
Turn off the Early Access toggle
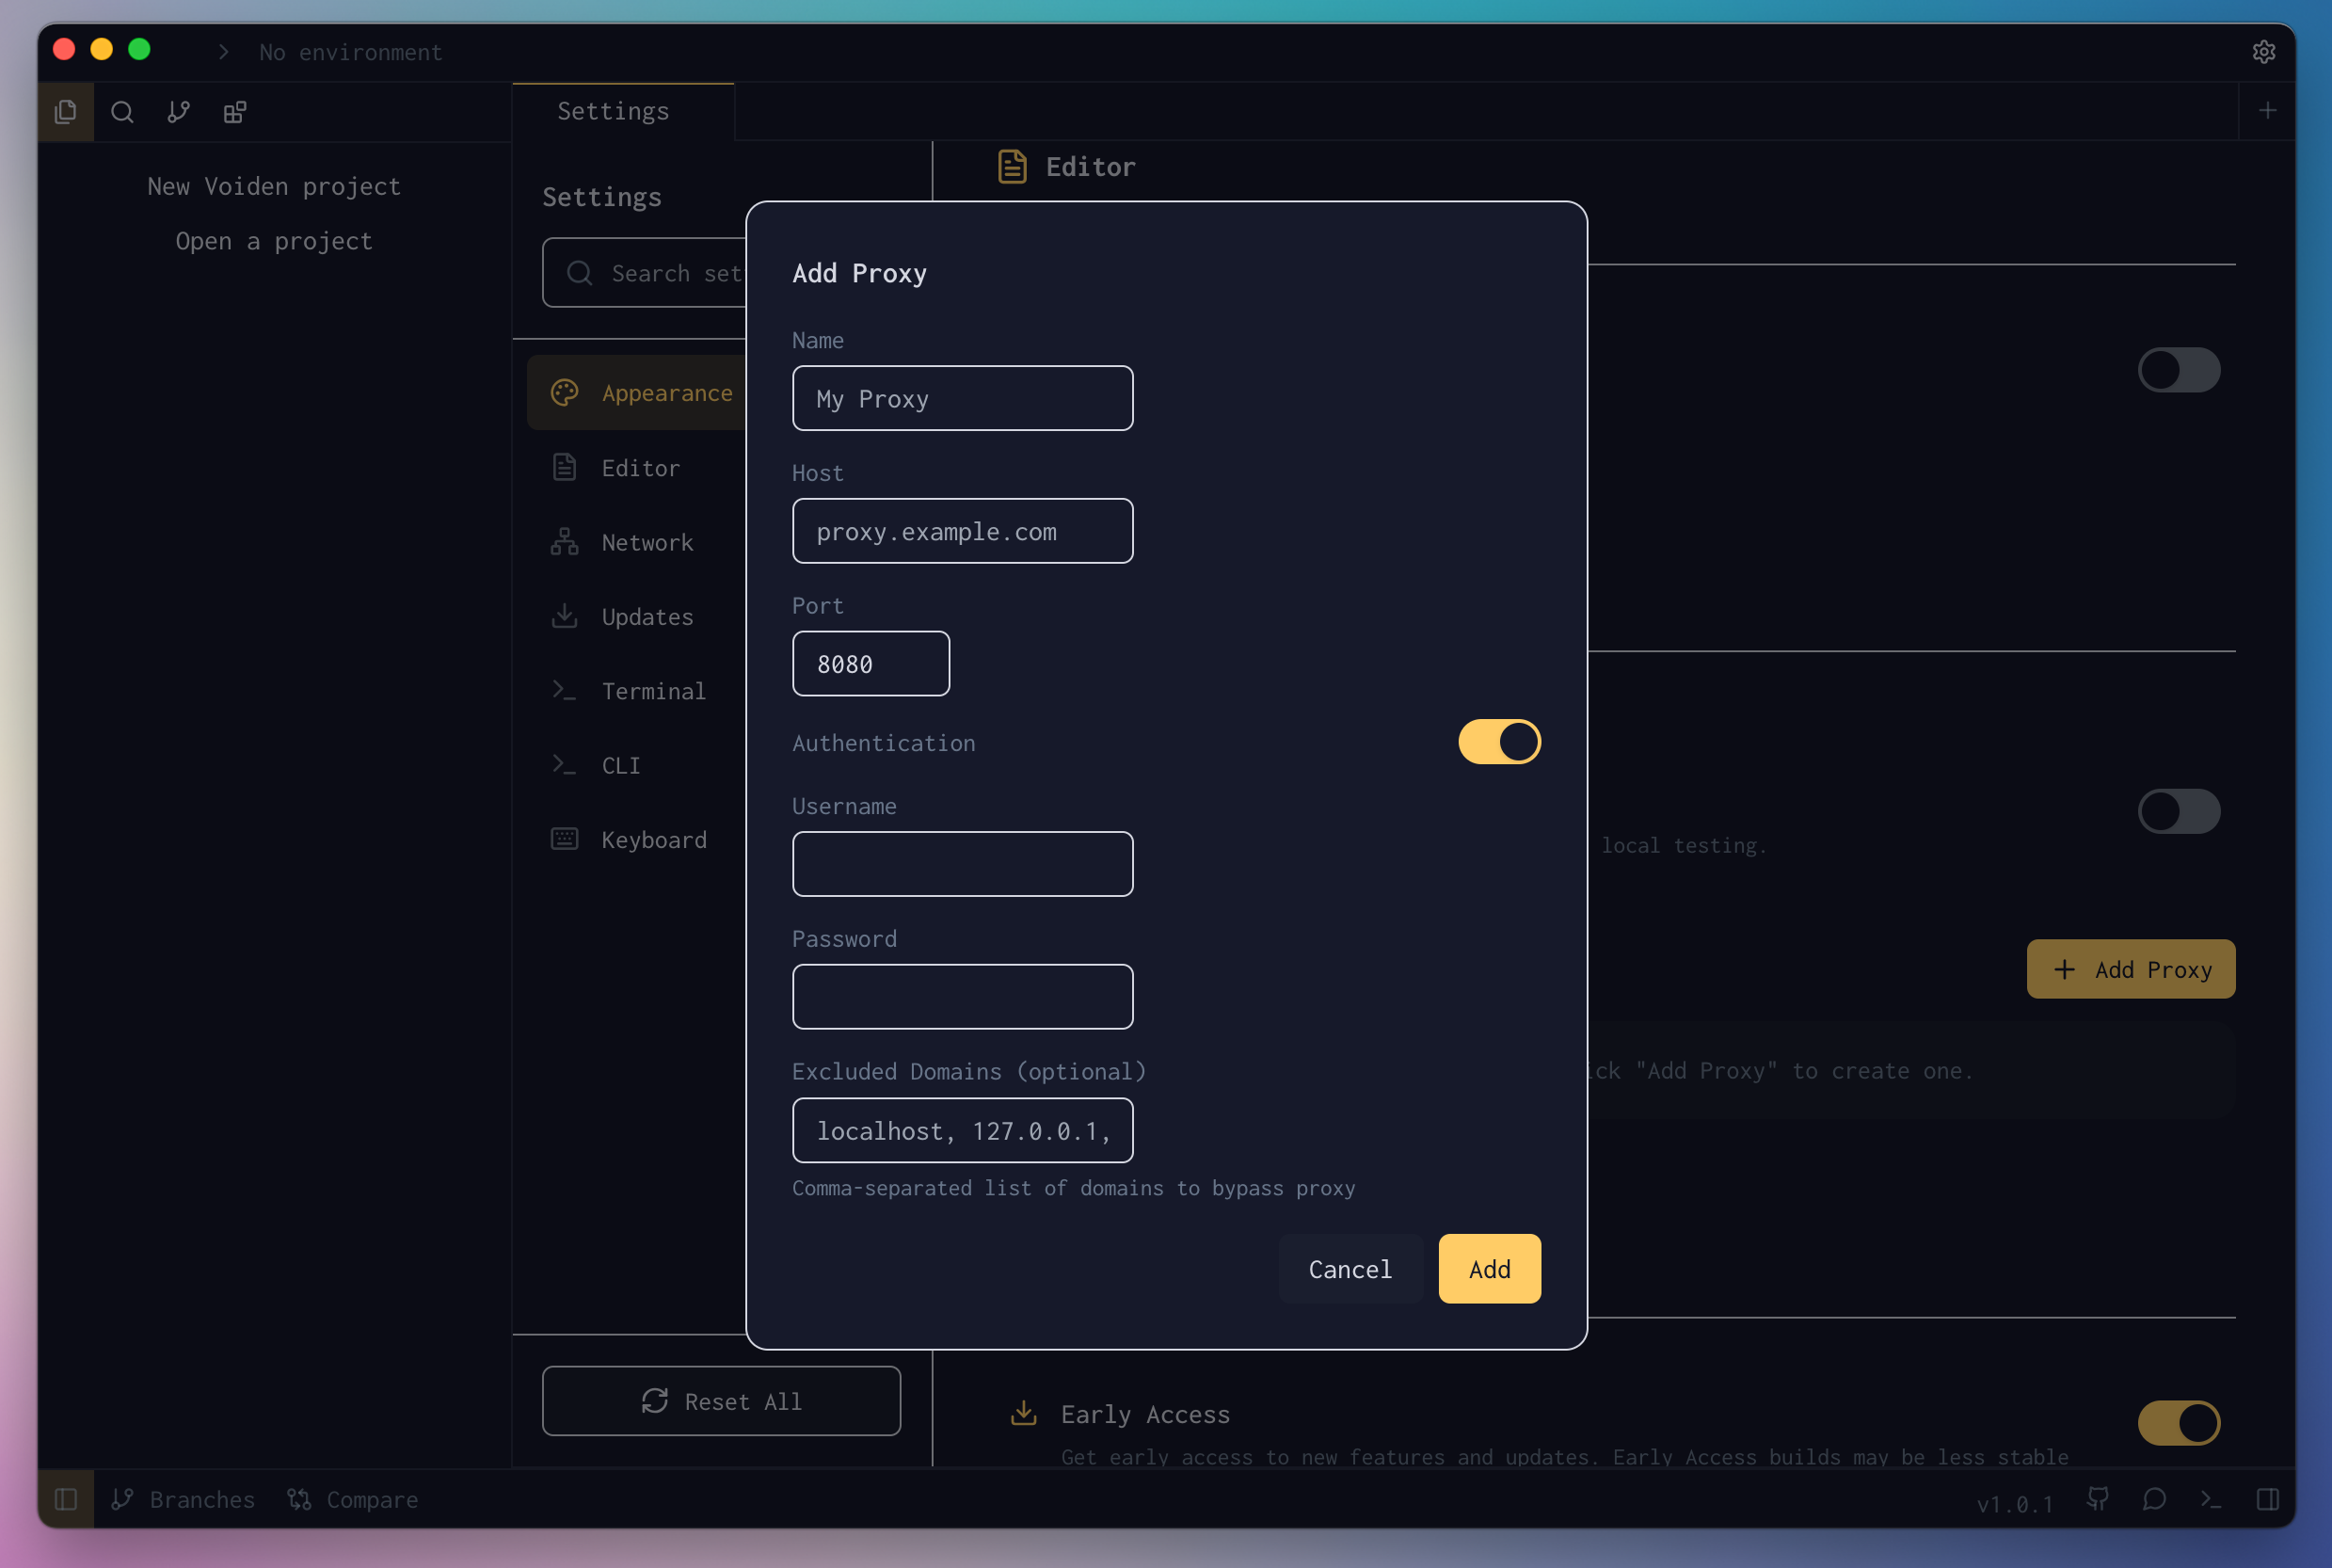(x=2180, y=1423)
